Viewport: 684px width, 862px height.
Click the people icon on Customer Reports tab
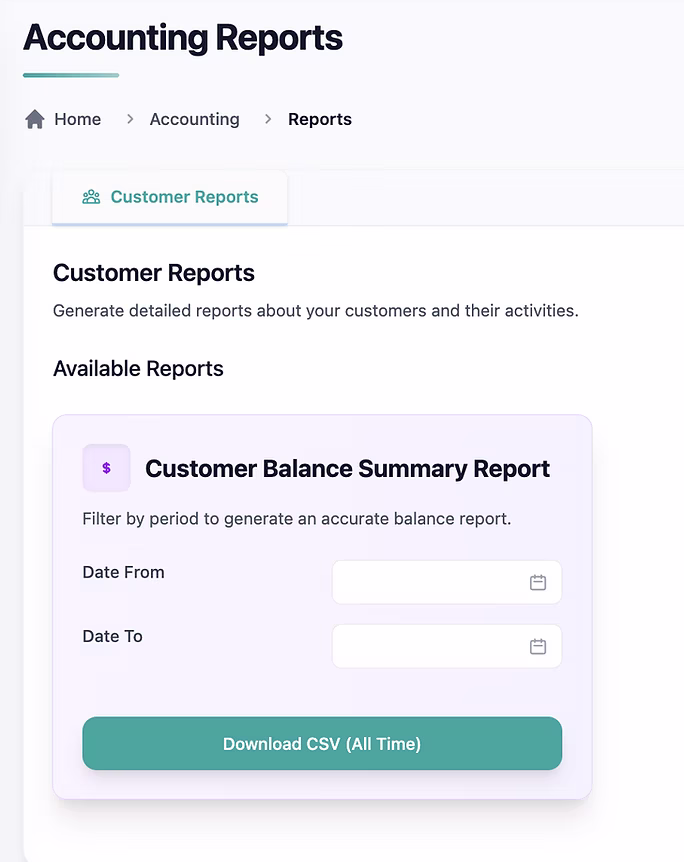[91, 197]
